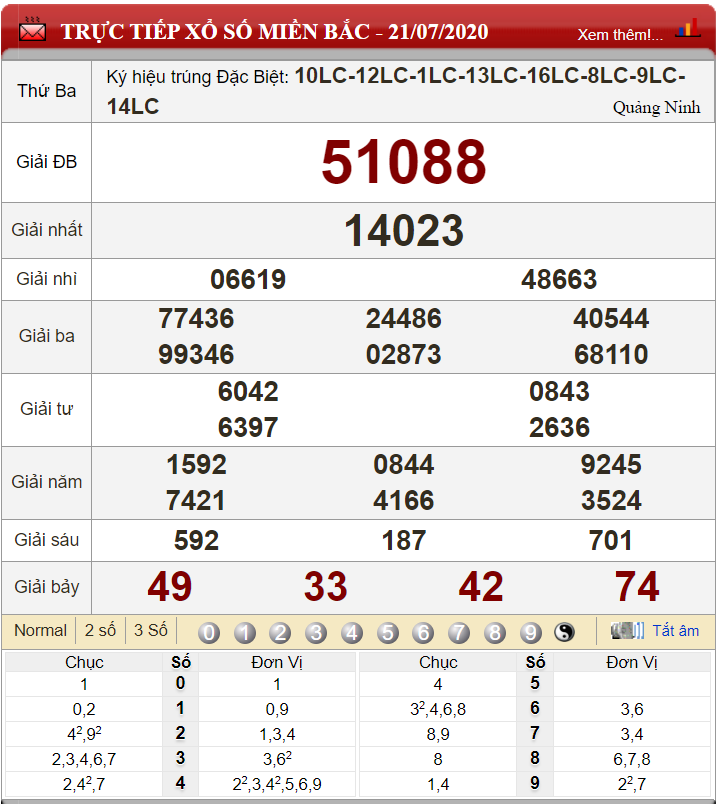
Task: Select the digit 8 filter ball
Action: [495, 632]
